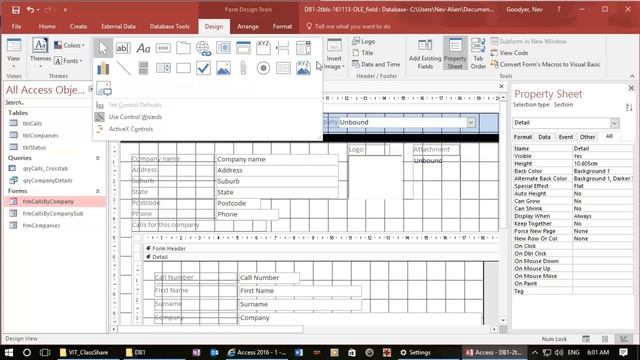Pick the Chart control (bar chart icon)
Screen dimensions: 640x360
tap(103, 68)
